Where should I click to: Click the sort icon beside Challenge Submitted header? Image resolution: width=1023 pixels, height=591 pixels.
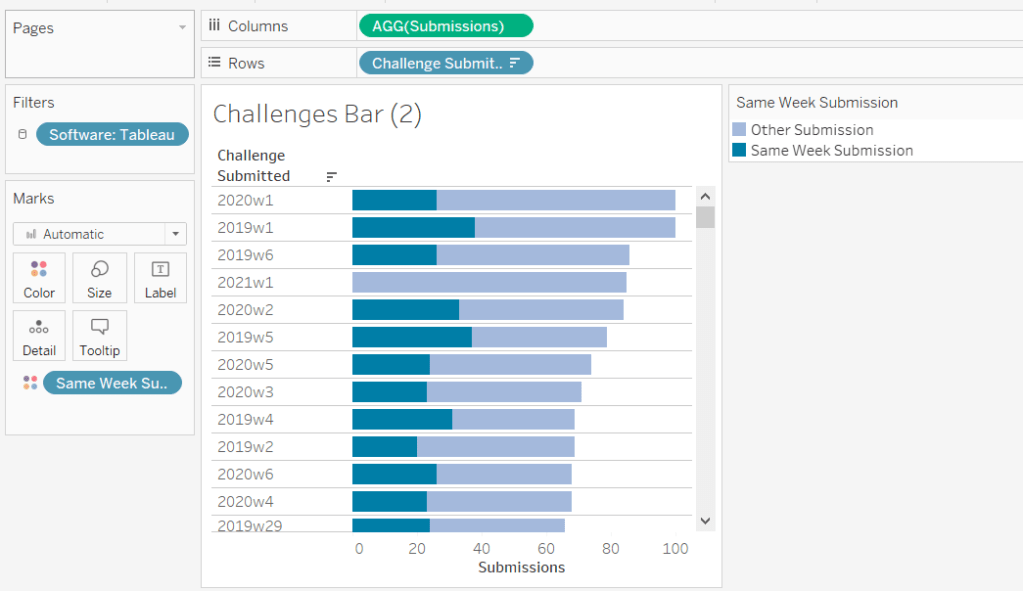coord(331,177)
